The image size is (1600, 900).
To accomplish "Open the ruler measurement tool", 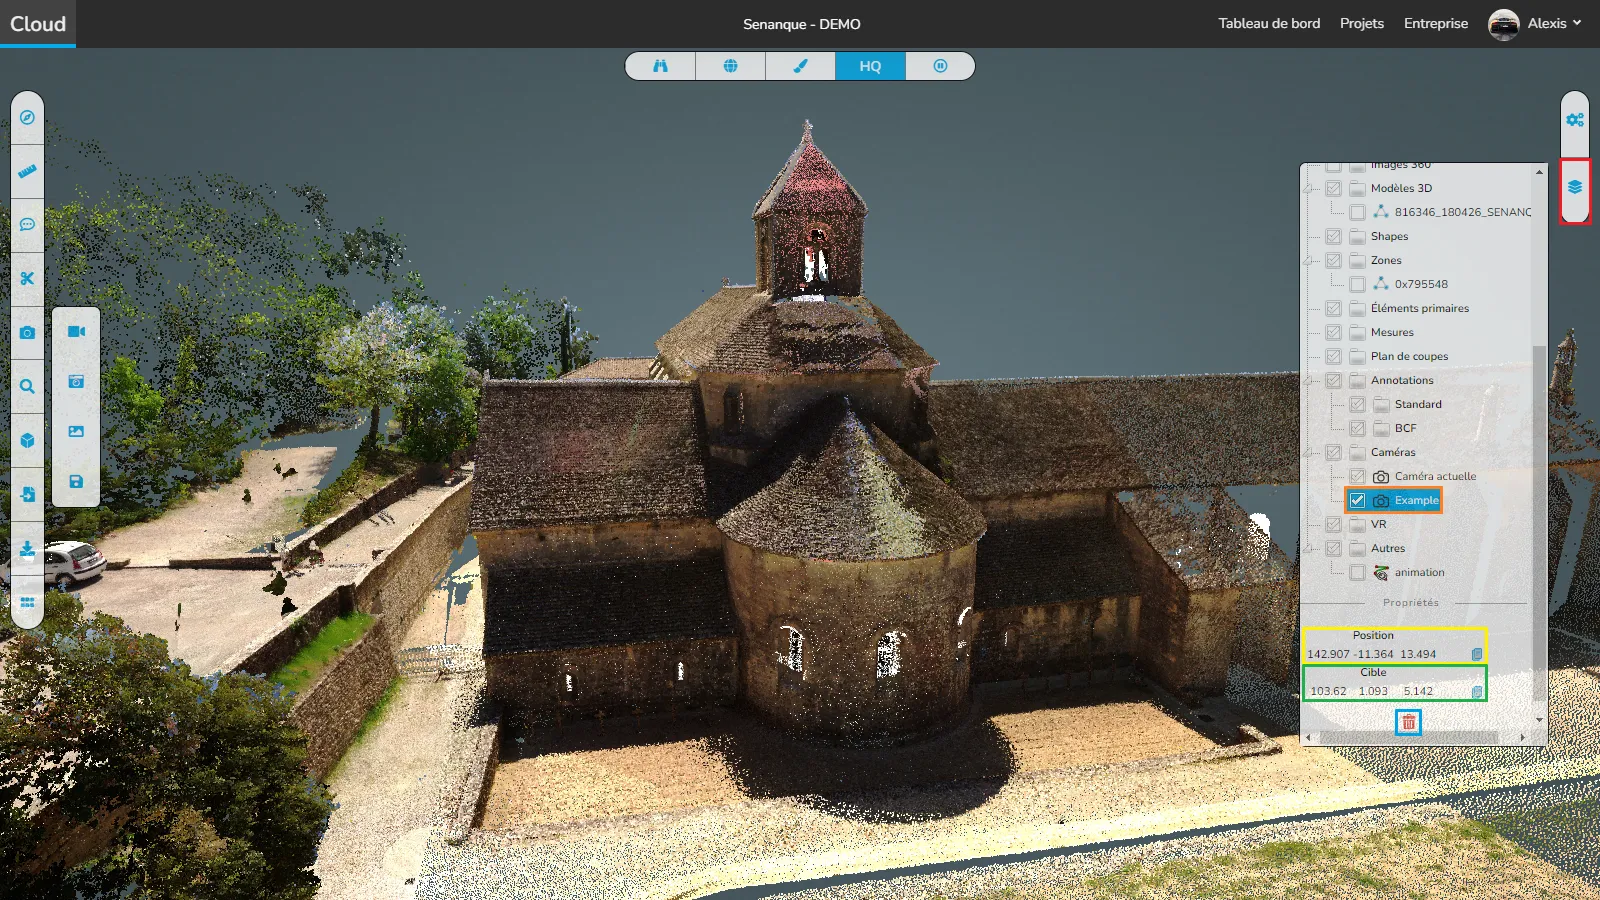I will (27, 171).
